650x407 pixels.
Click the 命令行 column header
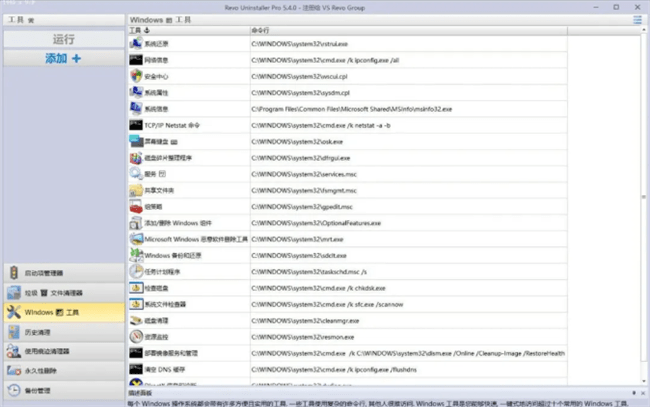pyautogui.click(x=409, y=30)
